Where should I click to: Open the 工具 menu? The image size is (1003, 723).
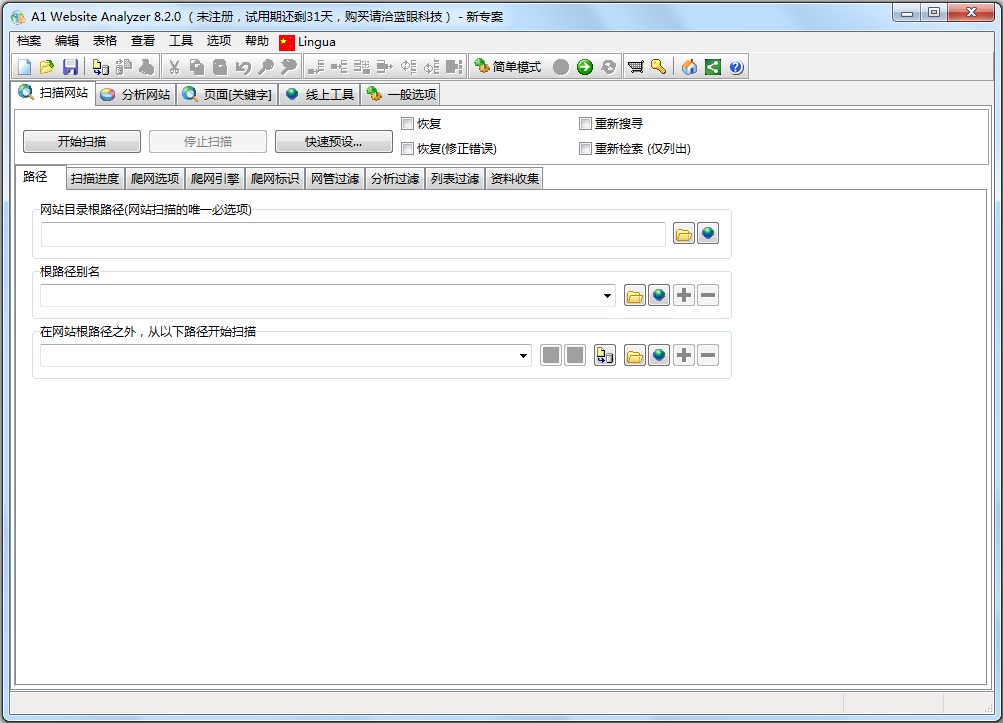coord(181,41)
